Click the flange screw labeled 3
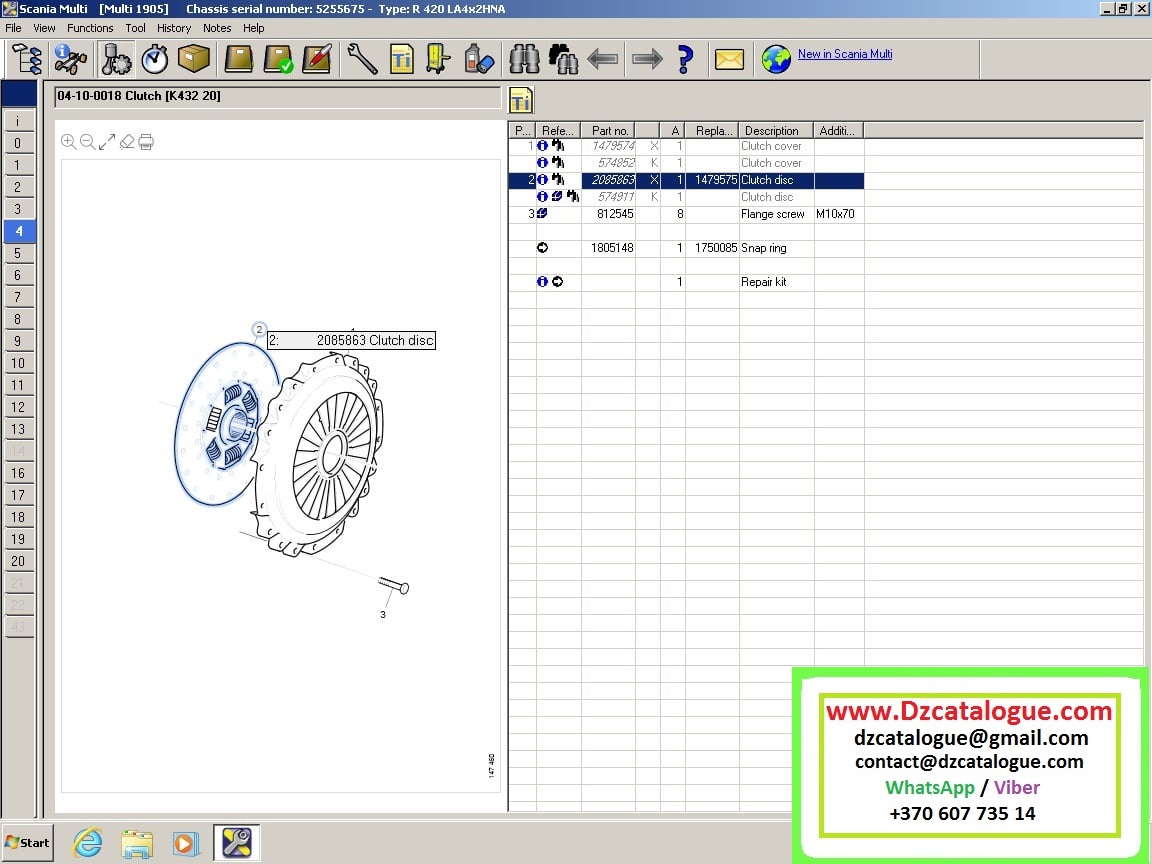1152x864 pixels. tap(395, 586)
